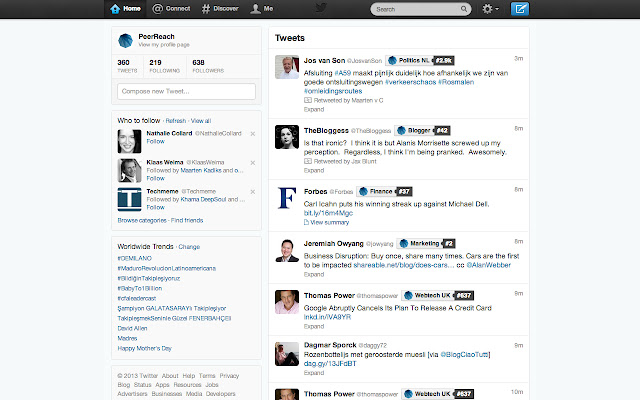The height and width of the screenshot is (400, 640).
Task: Dismiss Nathalie Collard suggestion
Action: (253, 133)
